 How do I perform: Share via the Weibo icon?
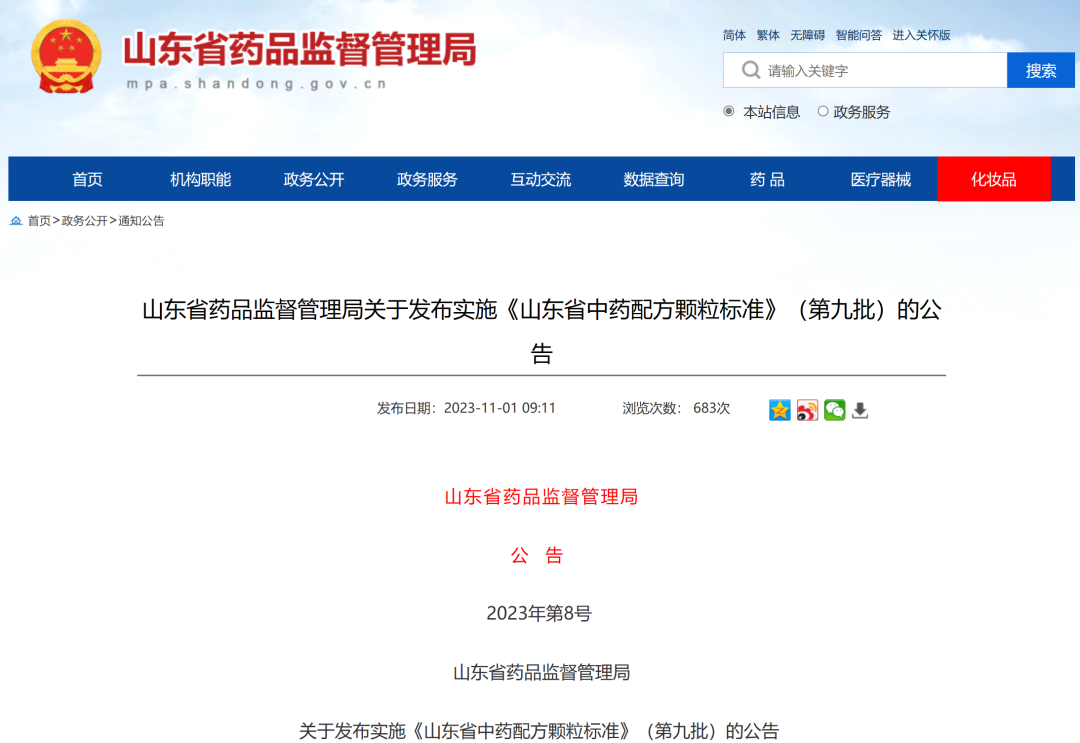pos(807,410)
